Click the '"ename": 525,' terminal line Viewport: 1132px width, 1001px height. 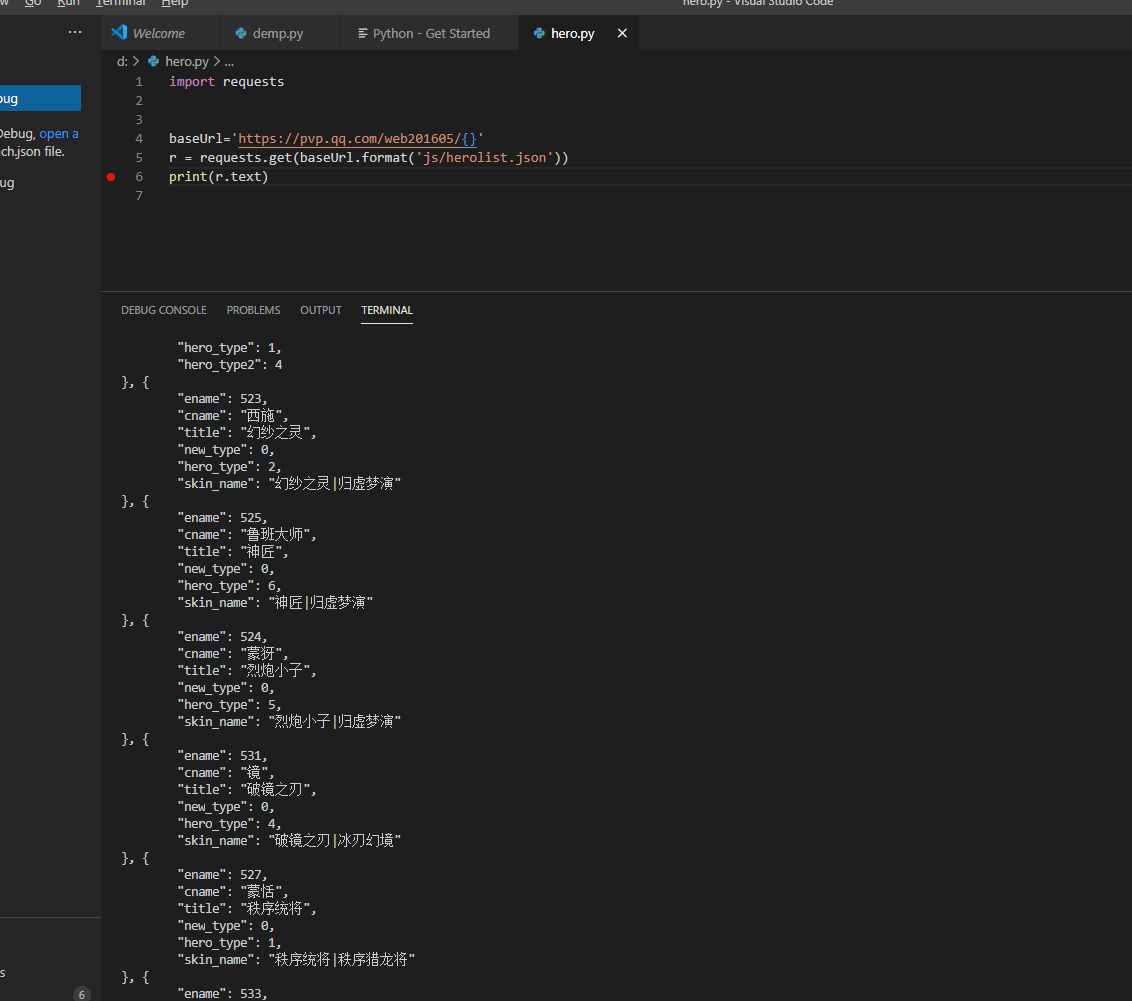click(222, 517)
